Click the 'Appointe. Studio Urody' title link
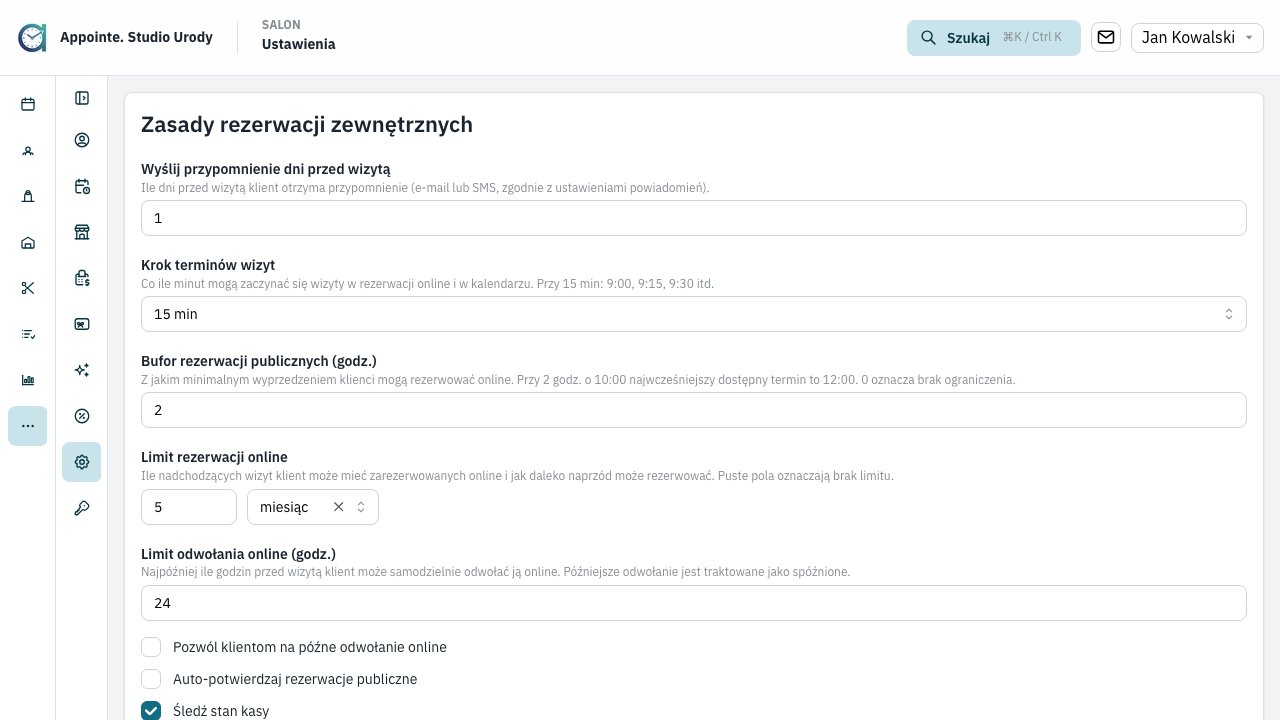The width and height of the screenshot is (1280, 720). pyautogui.click(x=136, y=37)
